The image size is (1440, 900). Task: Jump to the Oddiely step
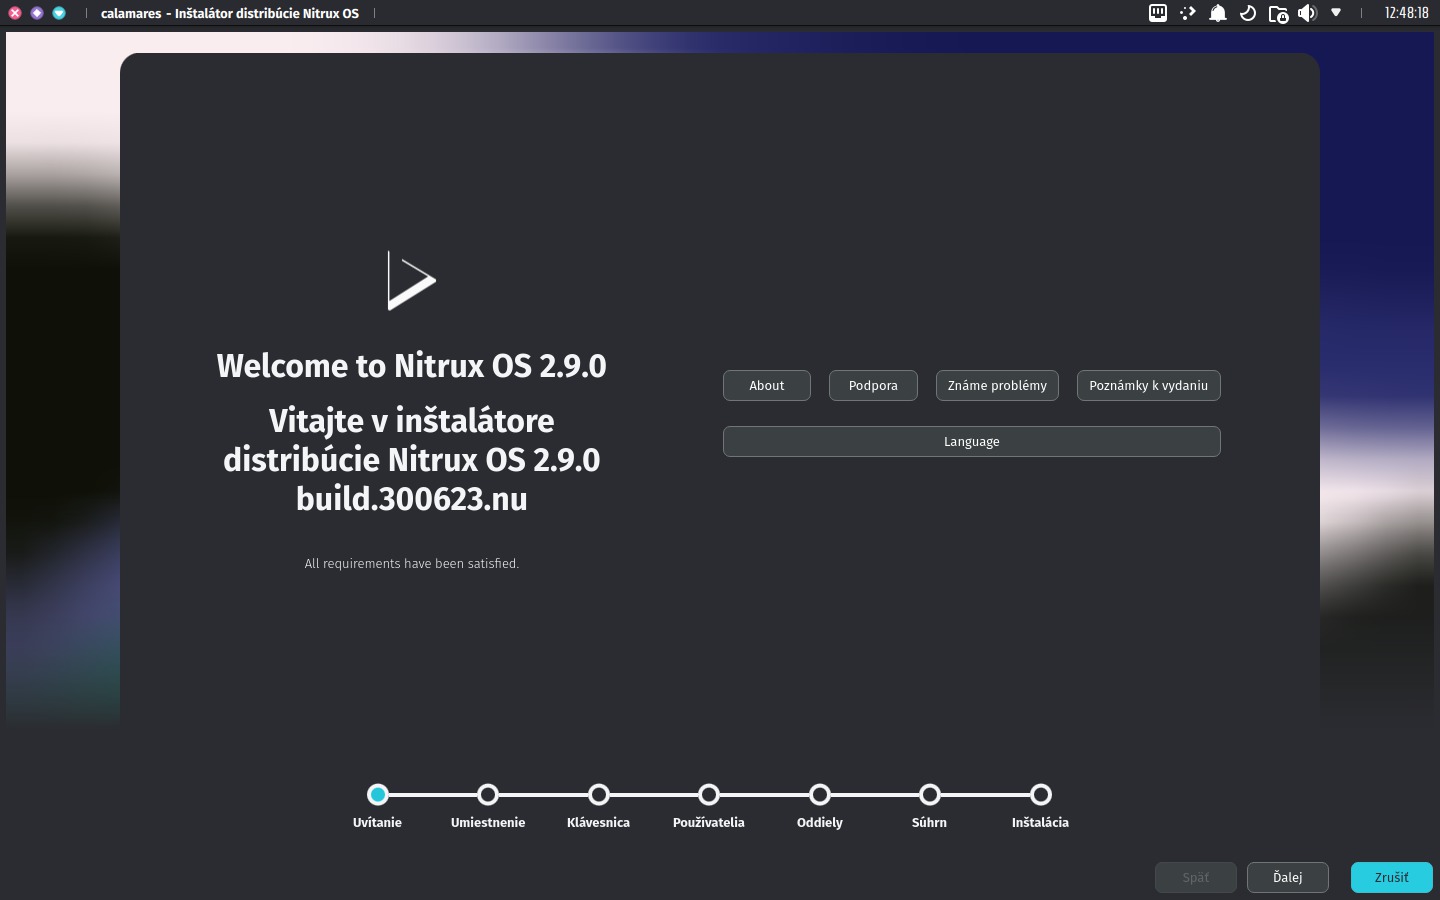click(x=819, y=794)
